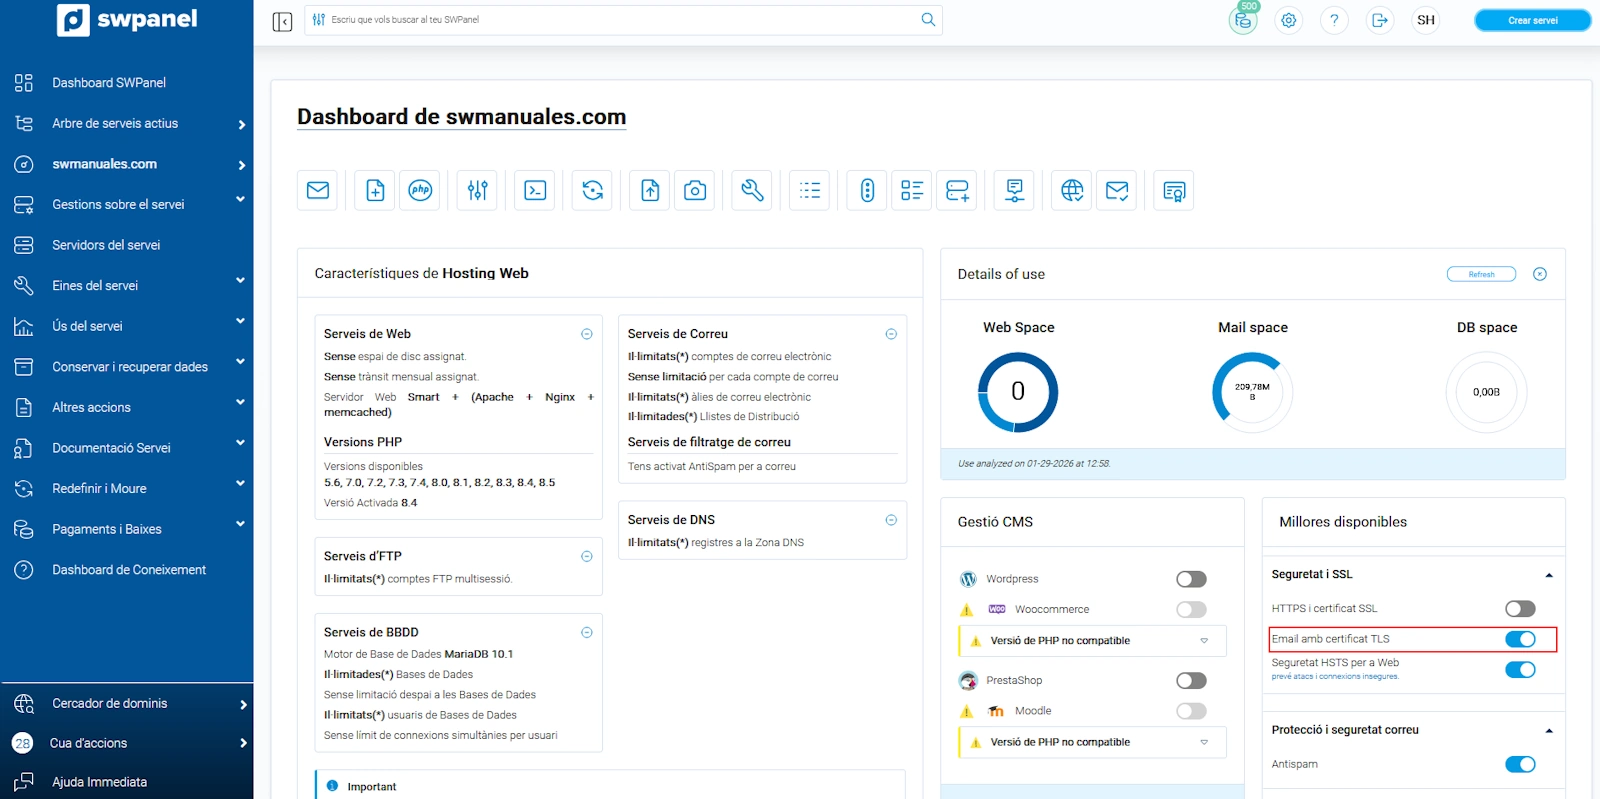The width and height of the screenshot is (1600, 799).
Task: Open the PHP settings icon
Action: point(420,190)
